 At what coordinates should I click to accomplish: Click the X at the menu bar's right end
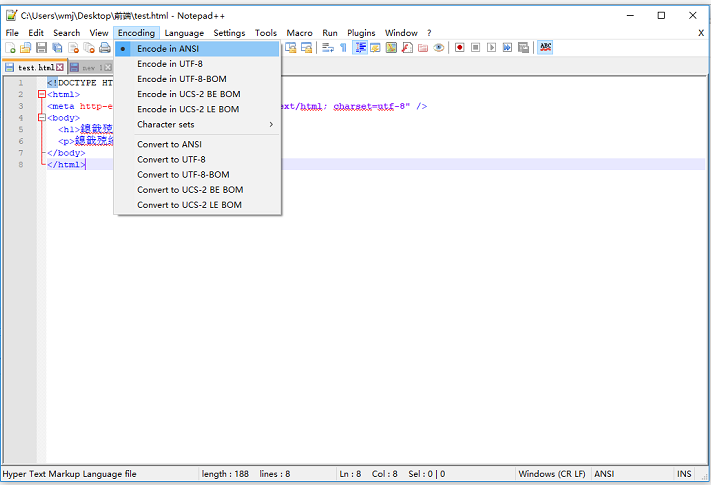(701, 33)
